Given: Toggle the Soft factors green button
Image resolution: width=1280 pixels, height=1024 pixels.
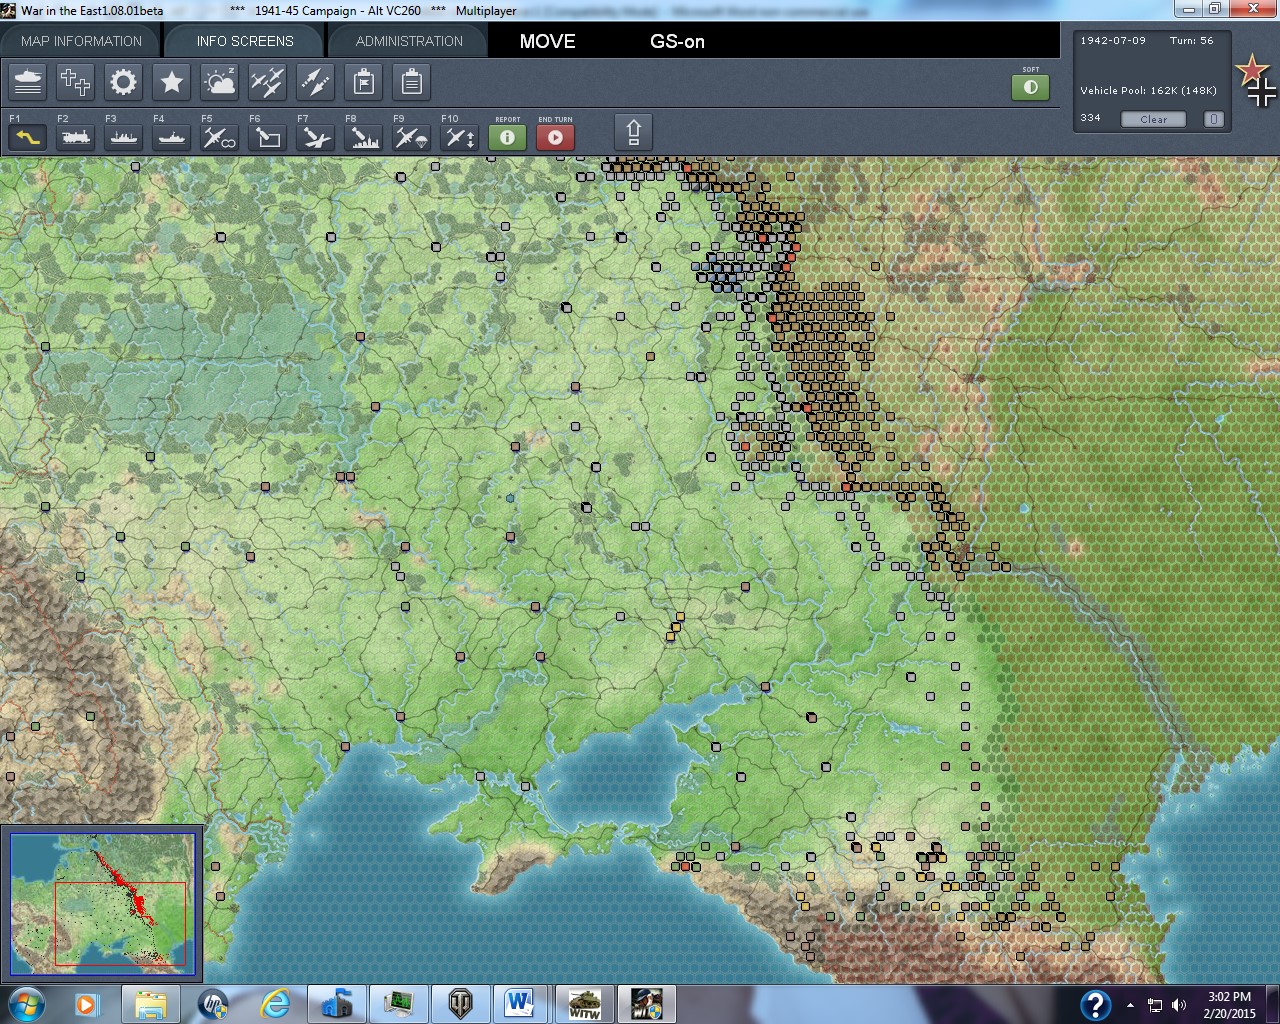Looking at the screenshot, I should point(1030,87).
